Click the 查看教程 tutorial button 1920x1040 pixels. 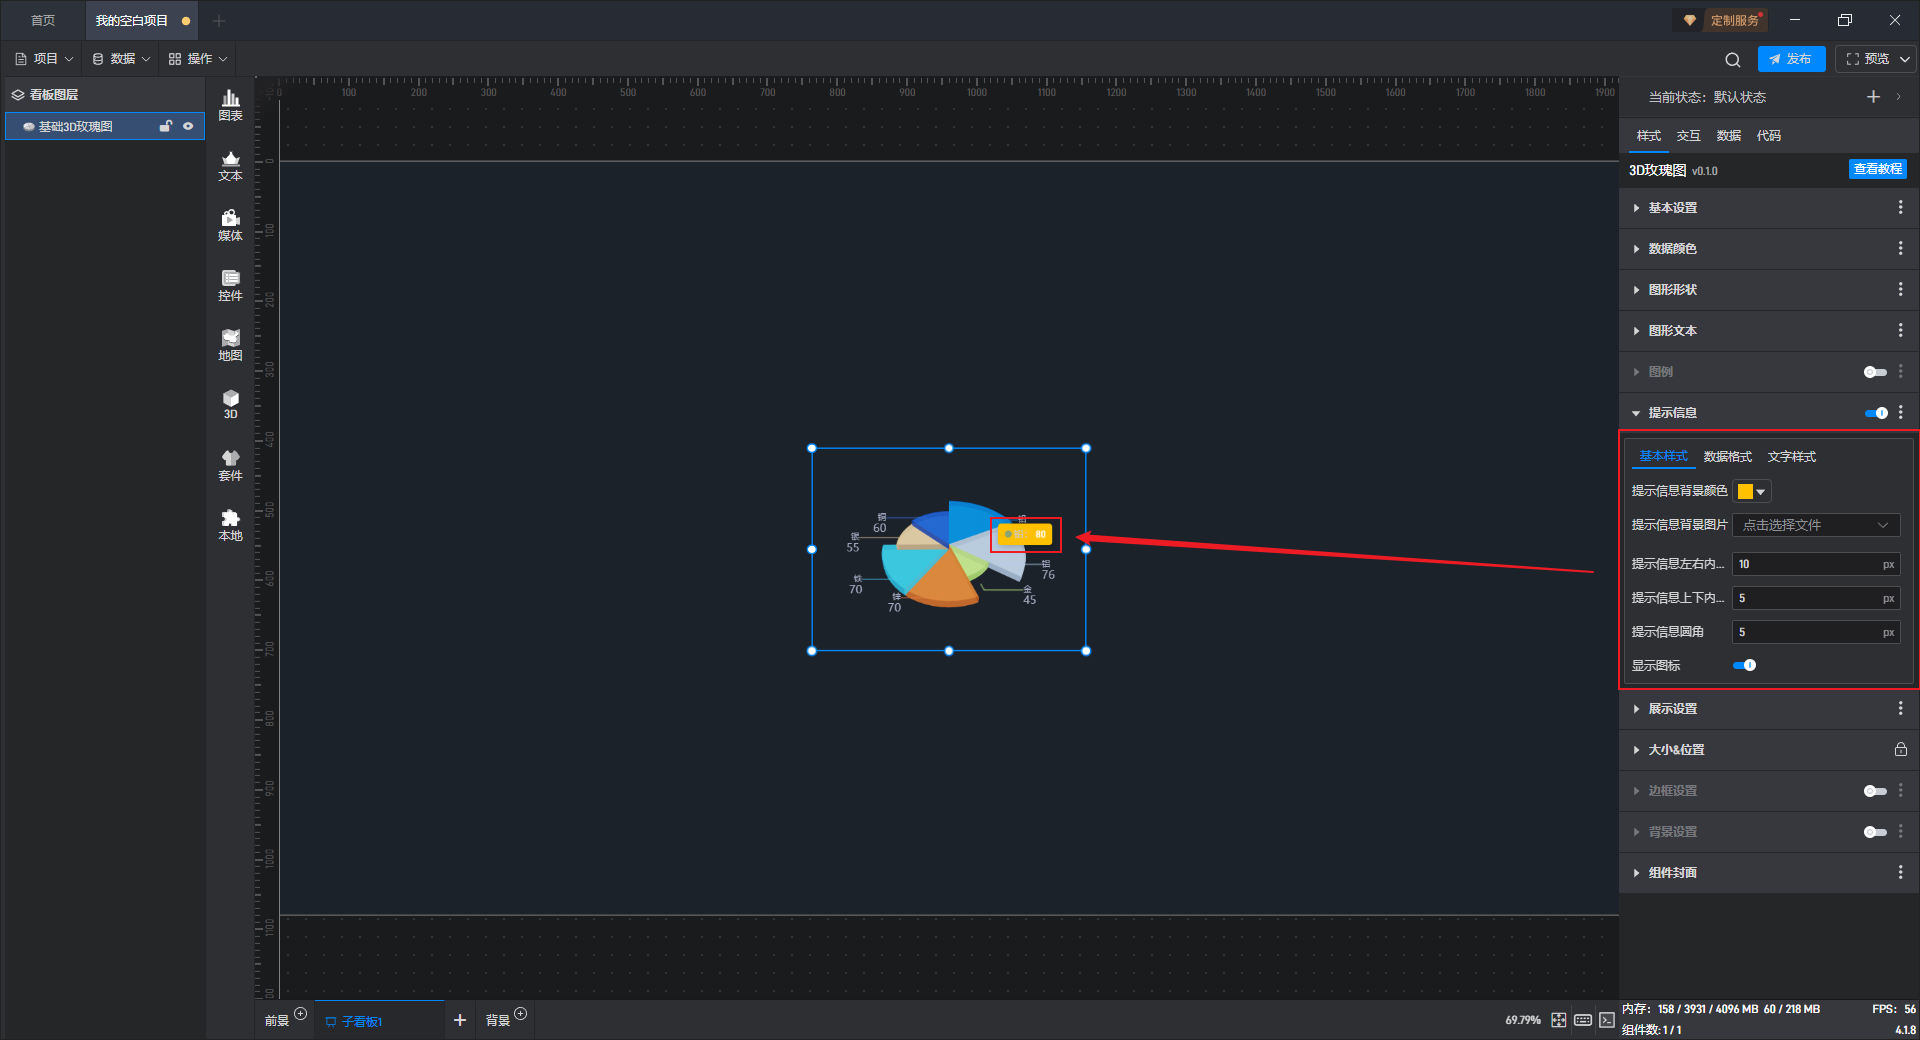(x=1877, y=169)
